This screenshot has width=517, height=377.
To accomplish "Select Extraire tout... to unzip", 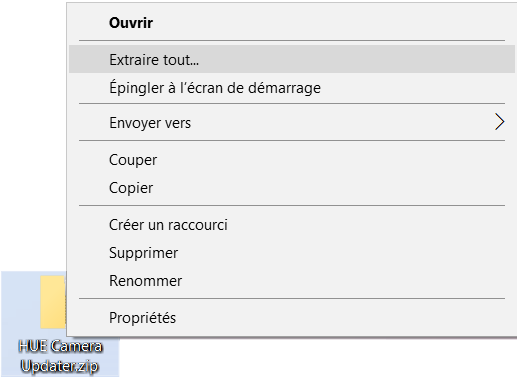I will point(292,59).
